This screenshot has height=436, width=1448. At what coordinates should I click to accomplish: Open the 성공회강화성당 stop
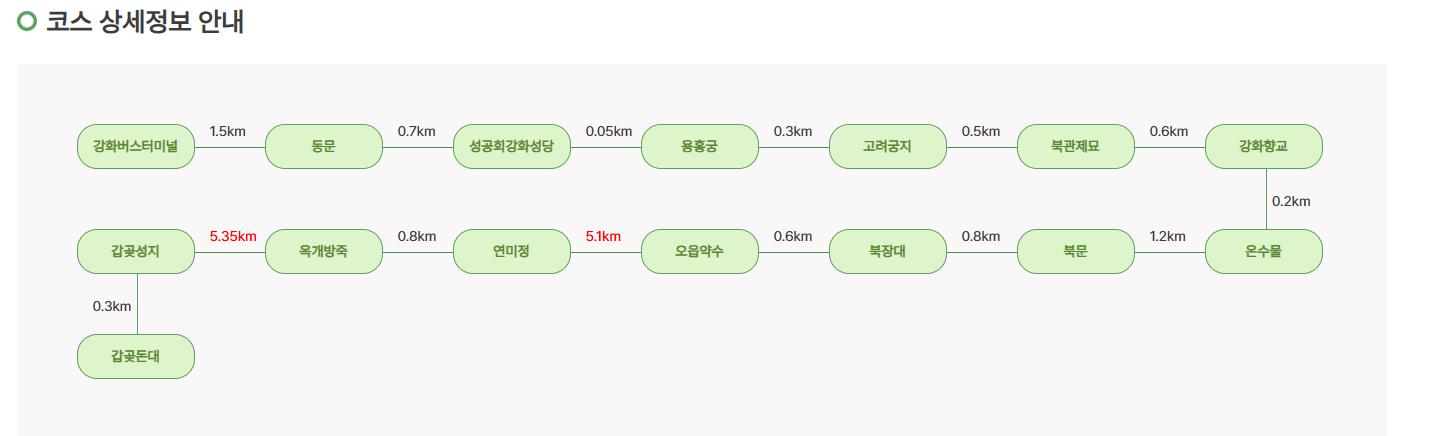coord(512,146)
